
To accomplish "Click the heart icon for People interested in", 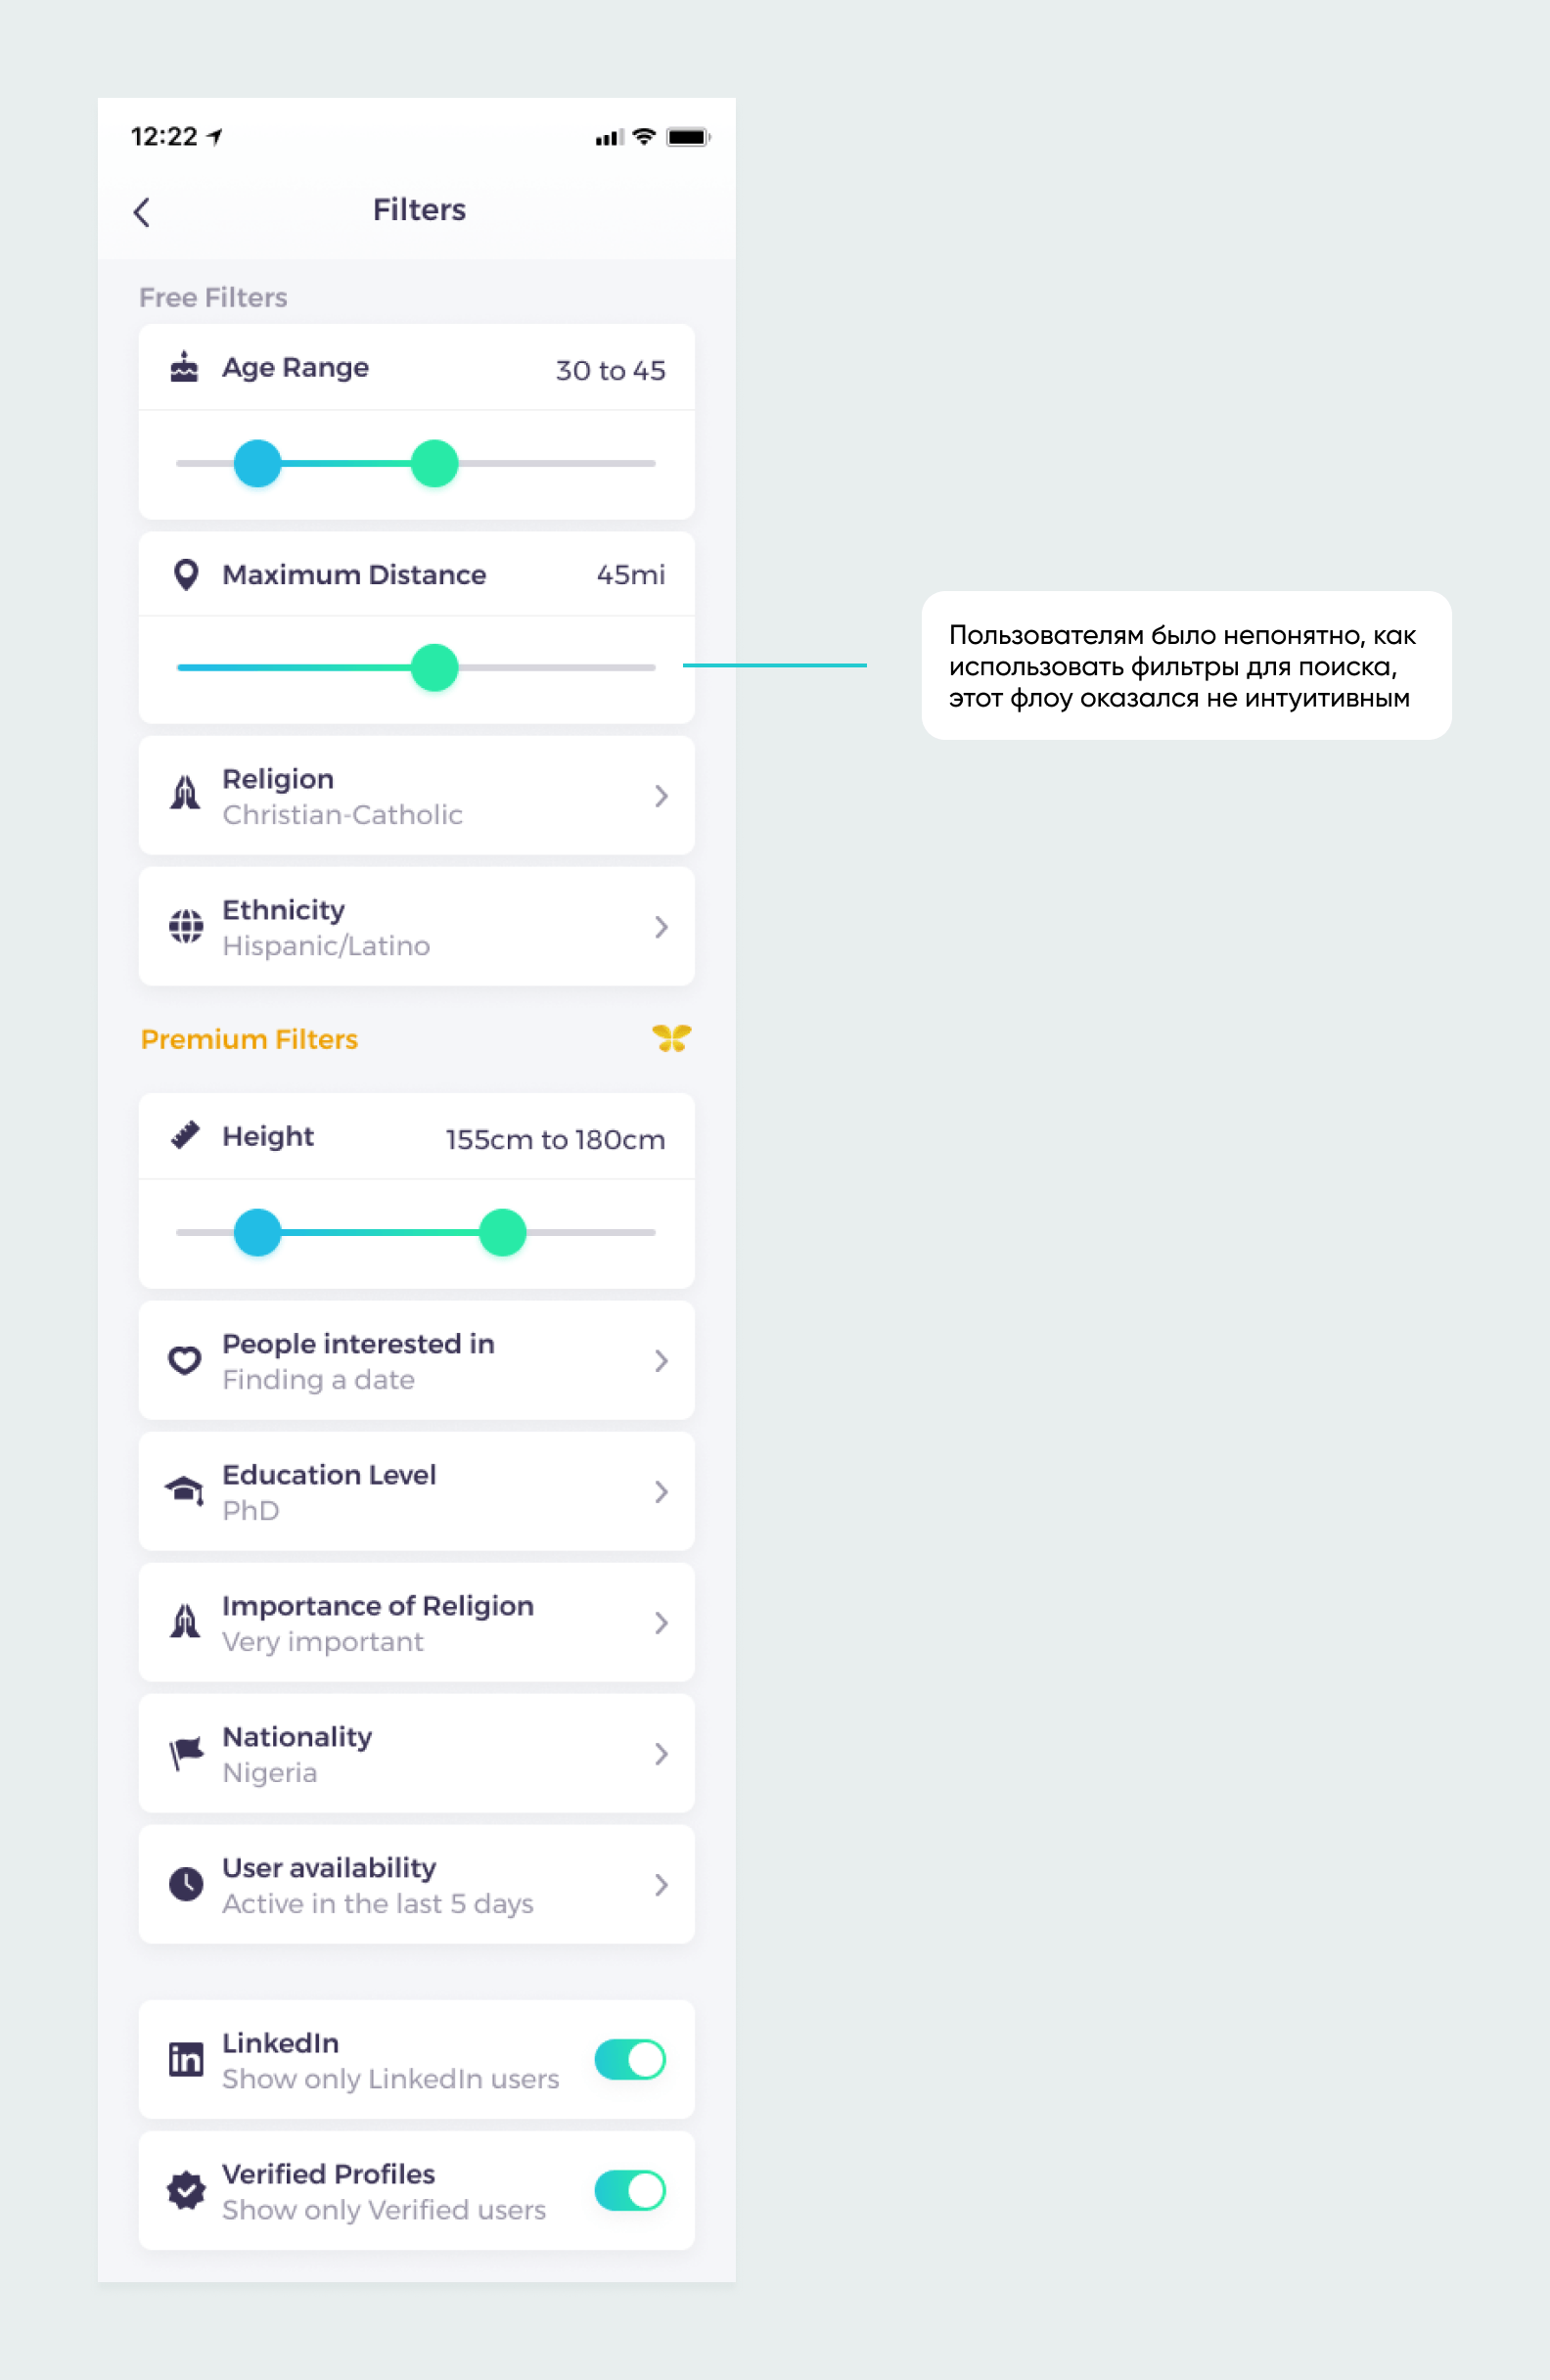I will tap(185, 1360).
